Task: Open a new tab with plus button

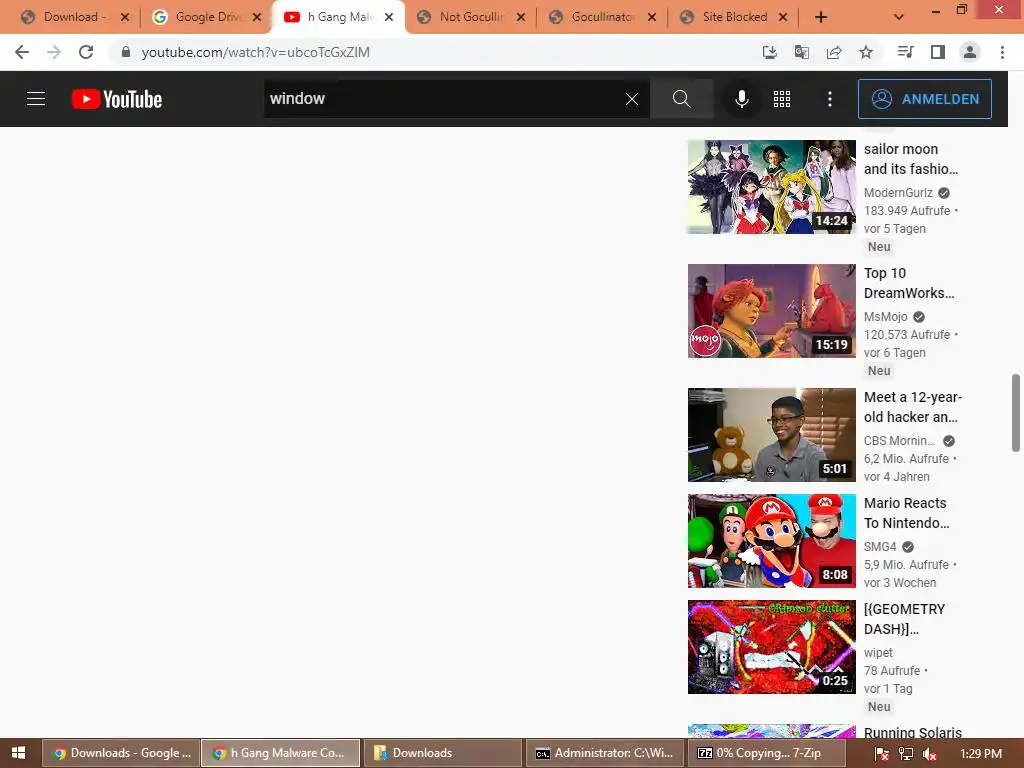Action: click(x=821, y=17)
